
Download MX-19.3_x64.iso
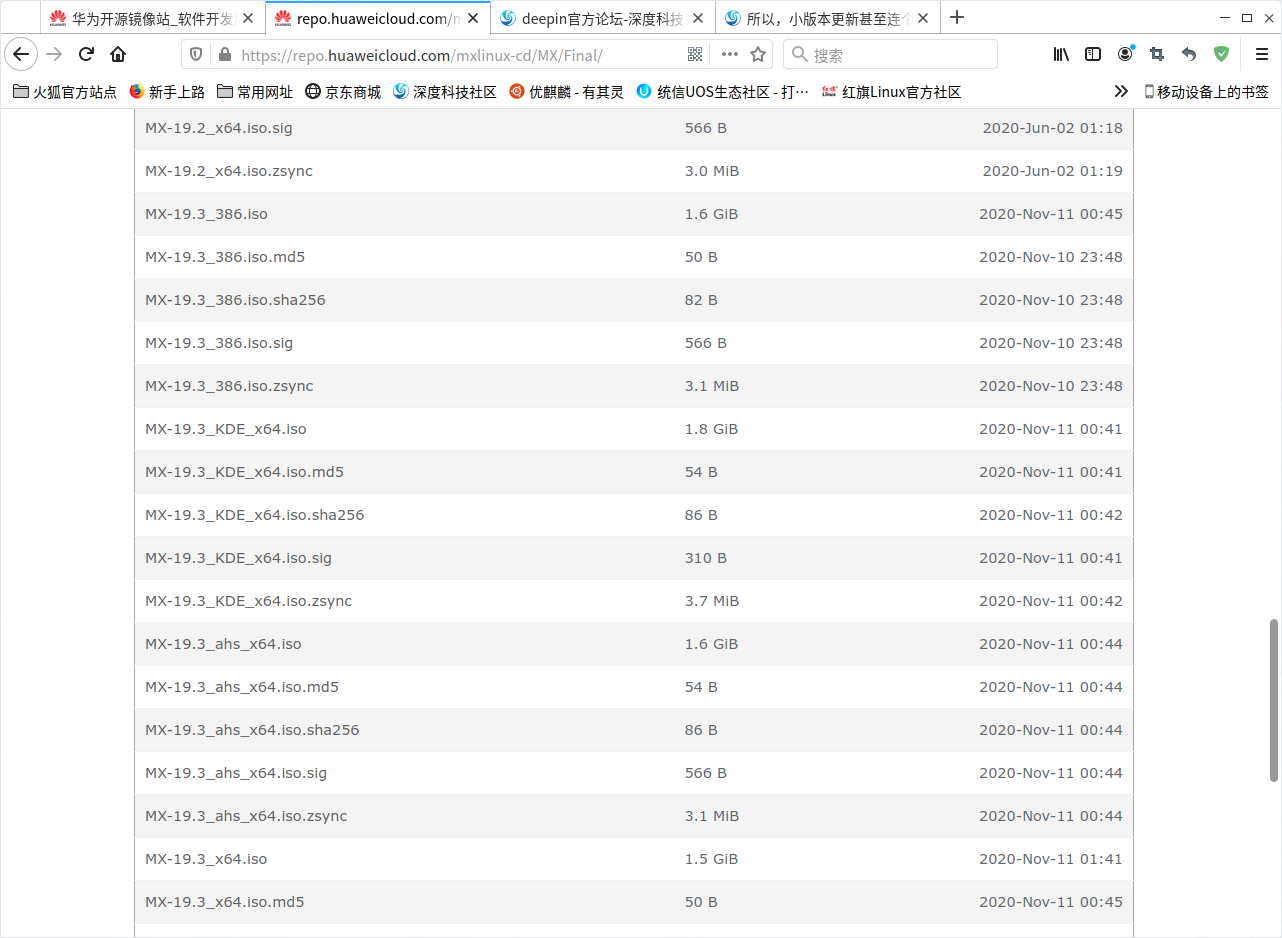206,859
